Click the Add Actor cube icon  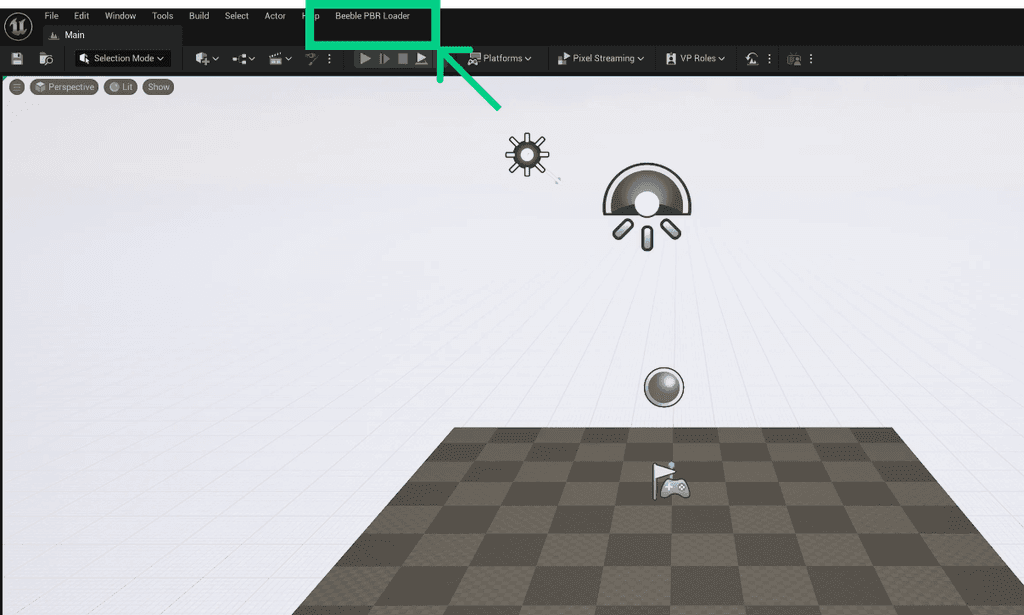click(204, 59)
